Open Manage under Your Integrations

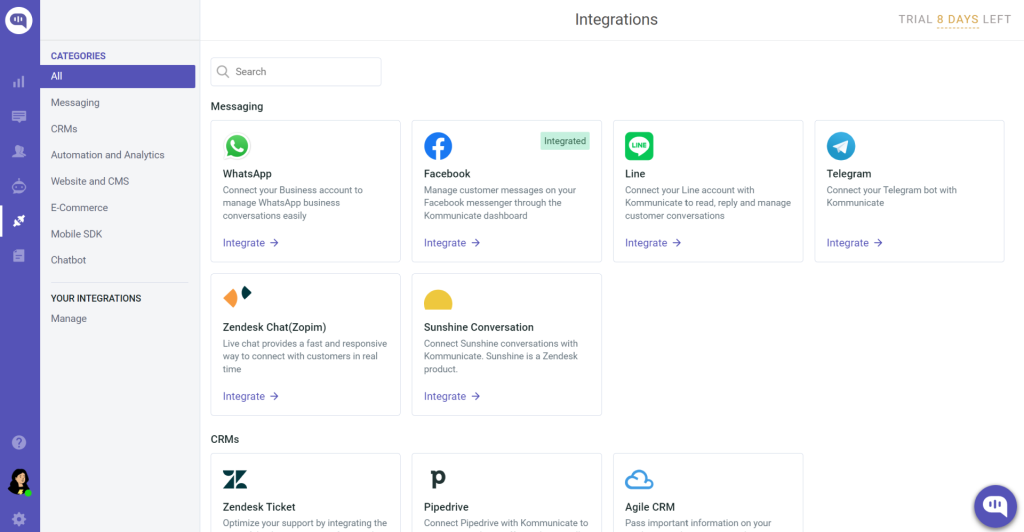(69, 319)
